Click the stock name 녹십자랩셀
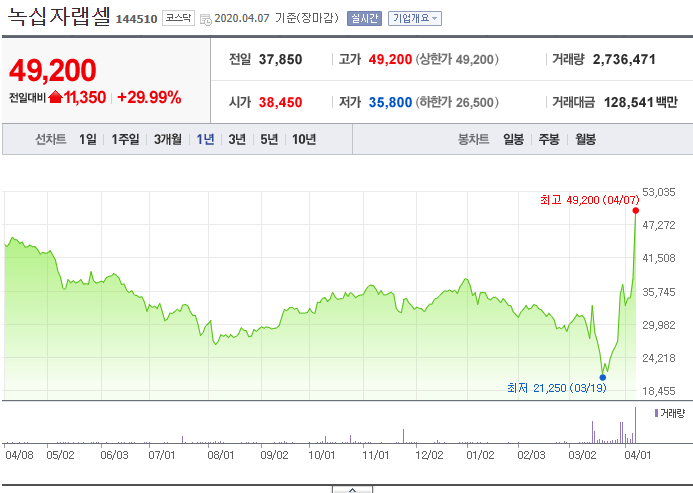Image resolution: width=693 pixels, height=493 pixels. tap(59, 16)
